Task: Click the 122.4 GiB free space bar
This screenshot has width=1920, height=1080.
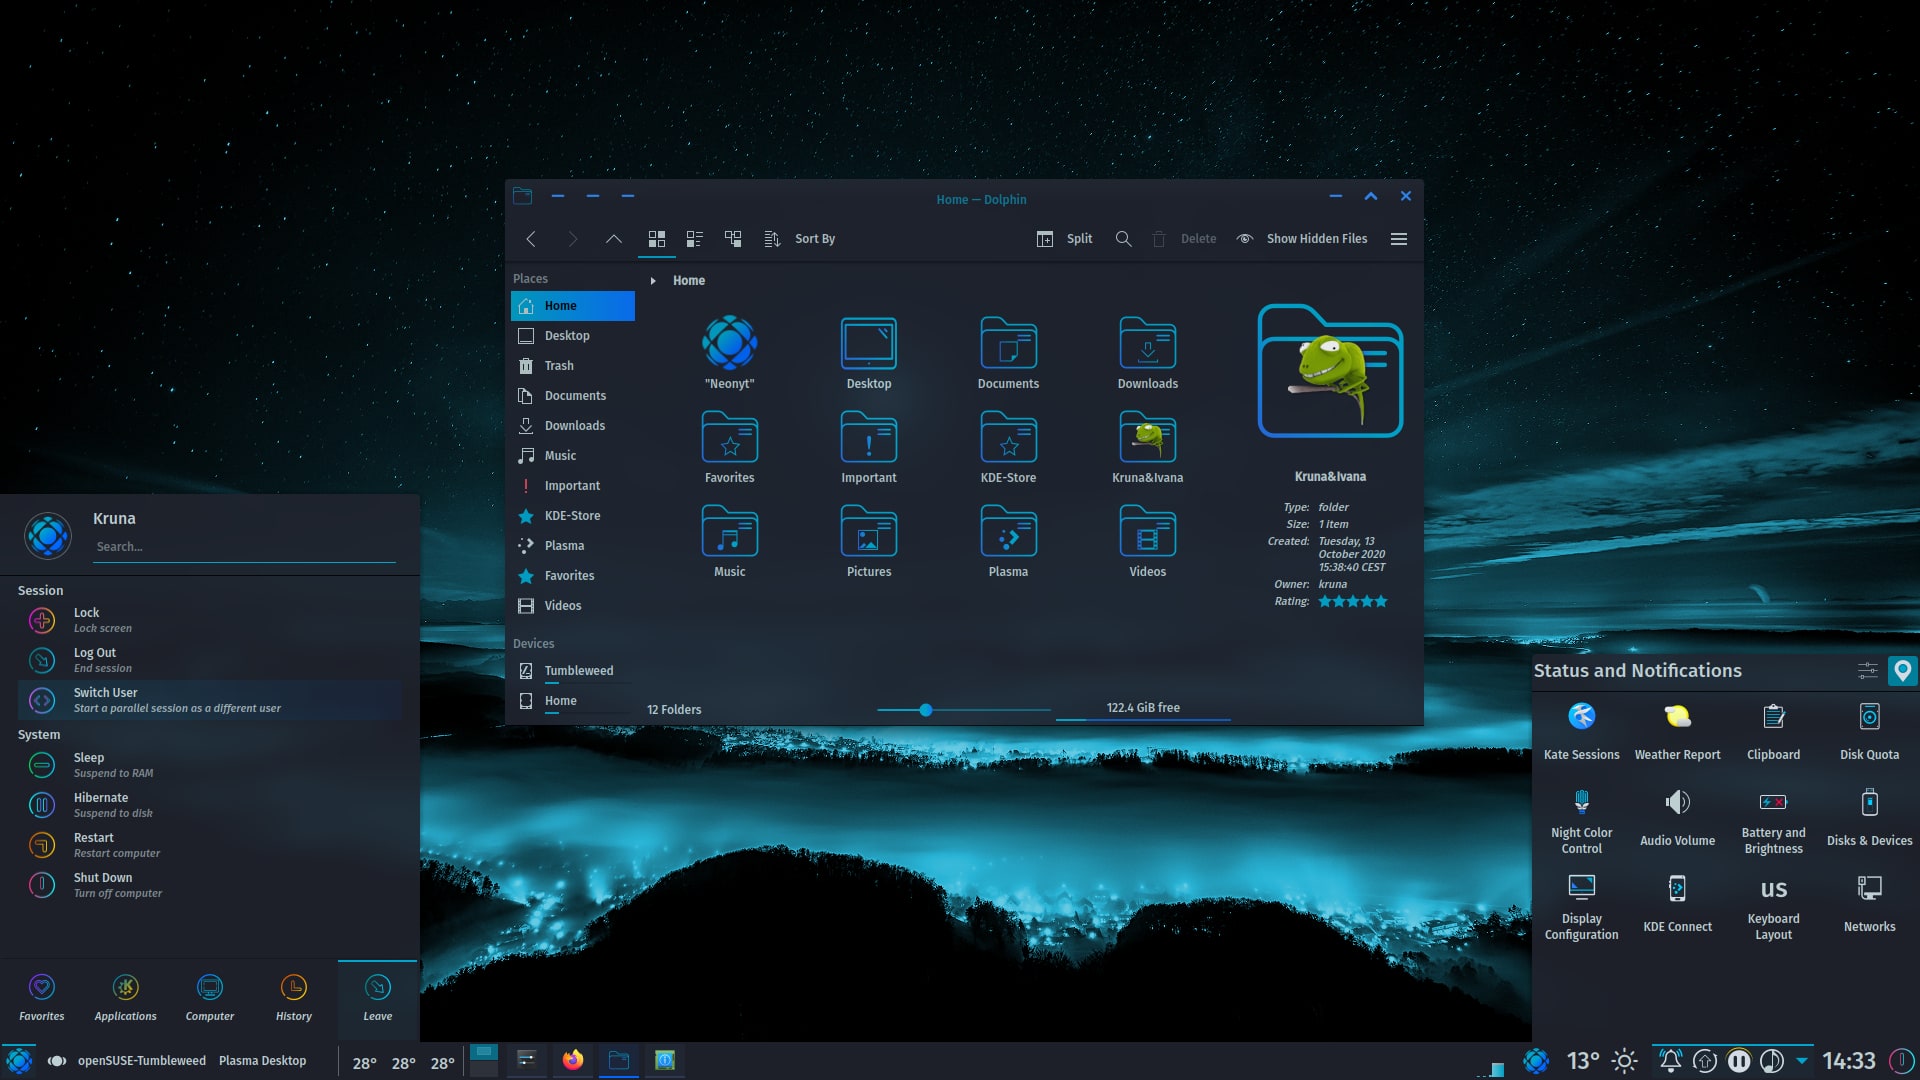Action: click(1143, 709)
